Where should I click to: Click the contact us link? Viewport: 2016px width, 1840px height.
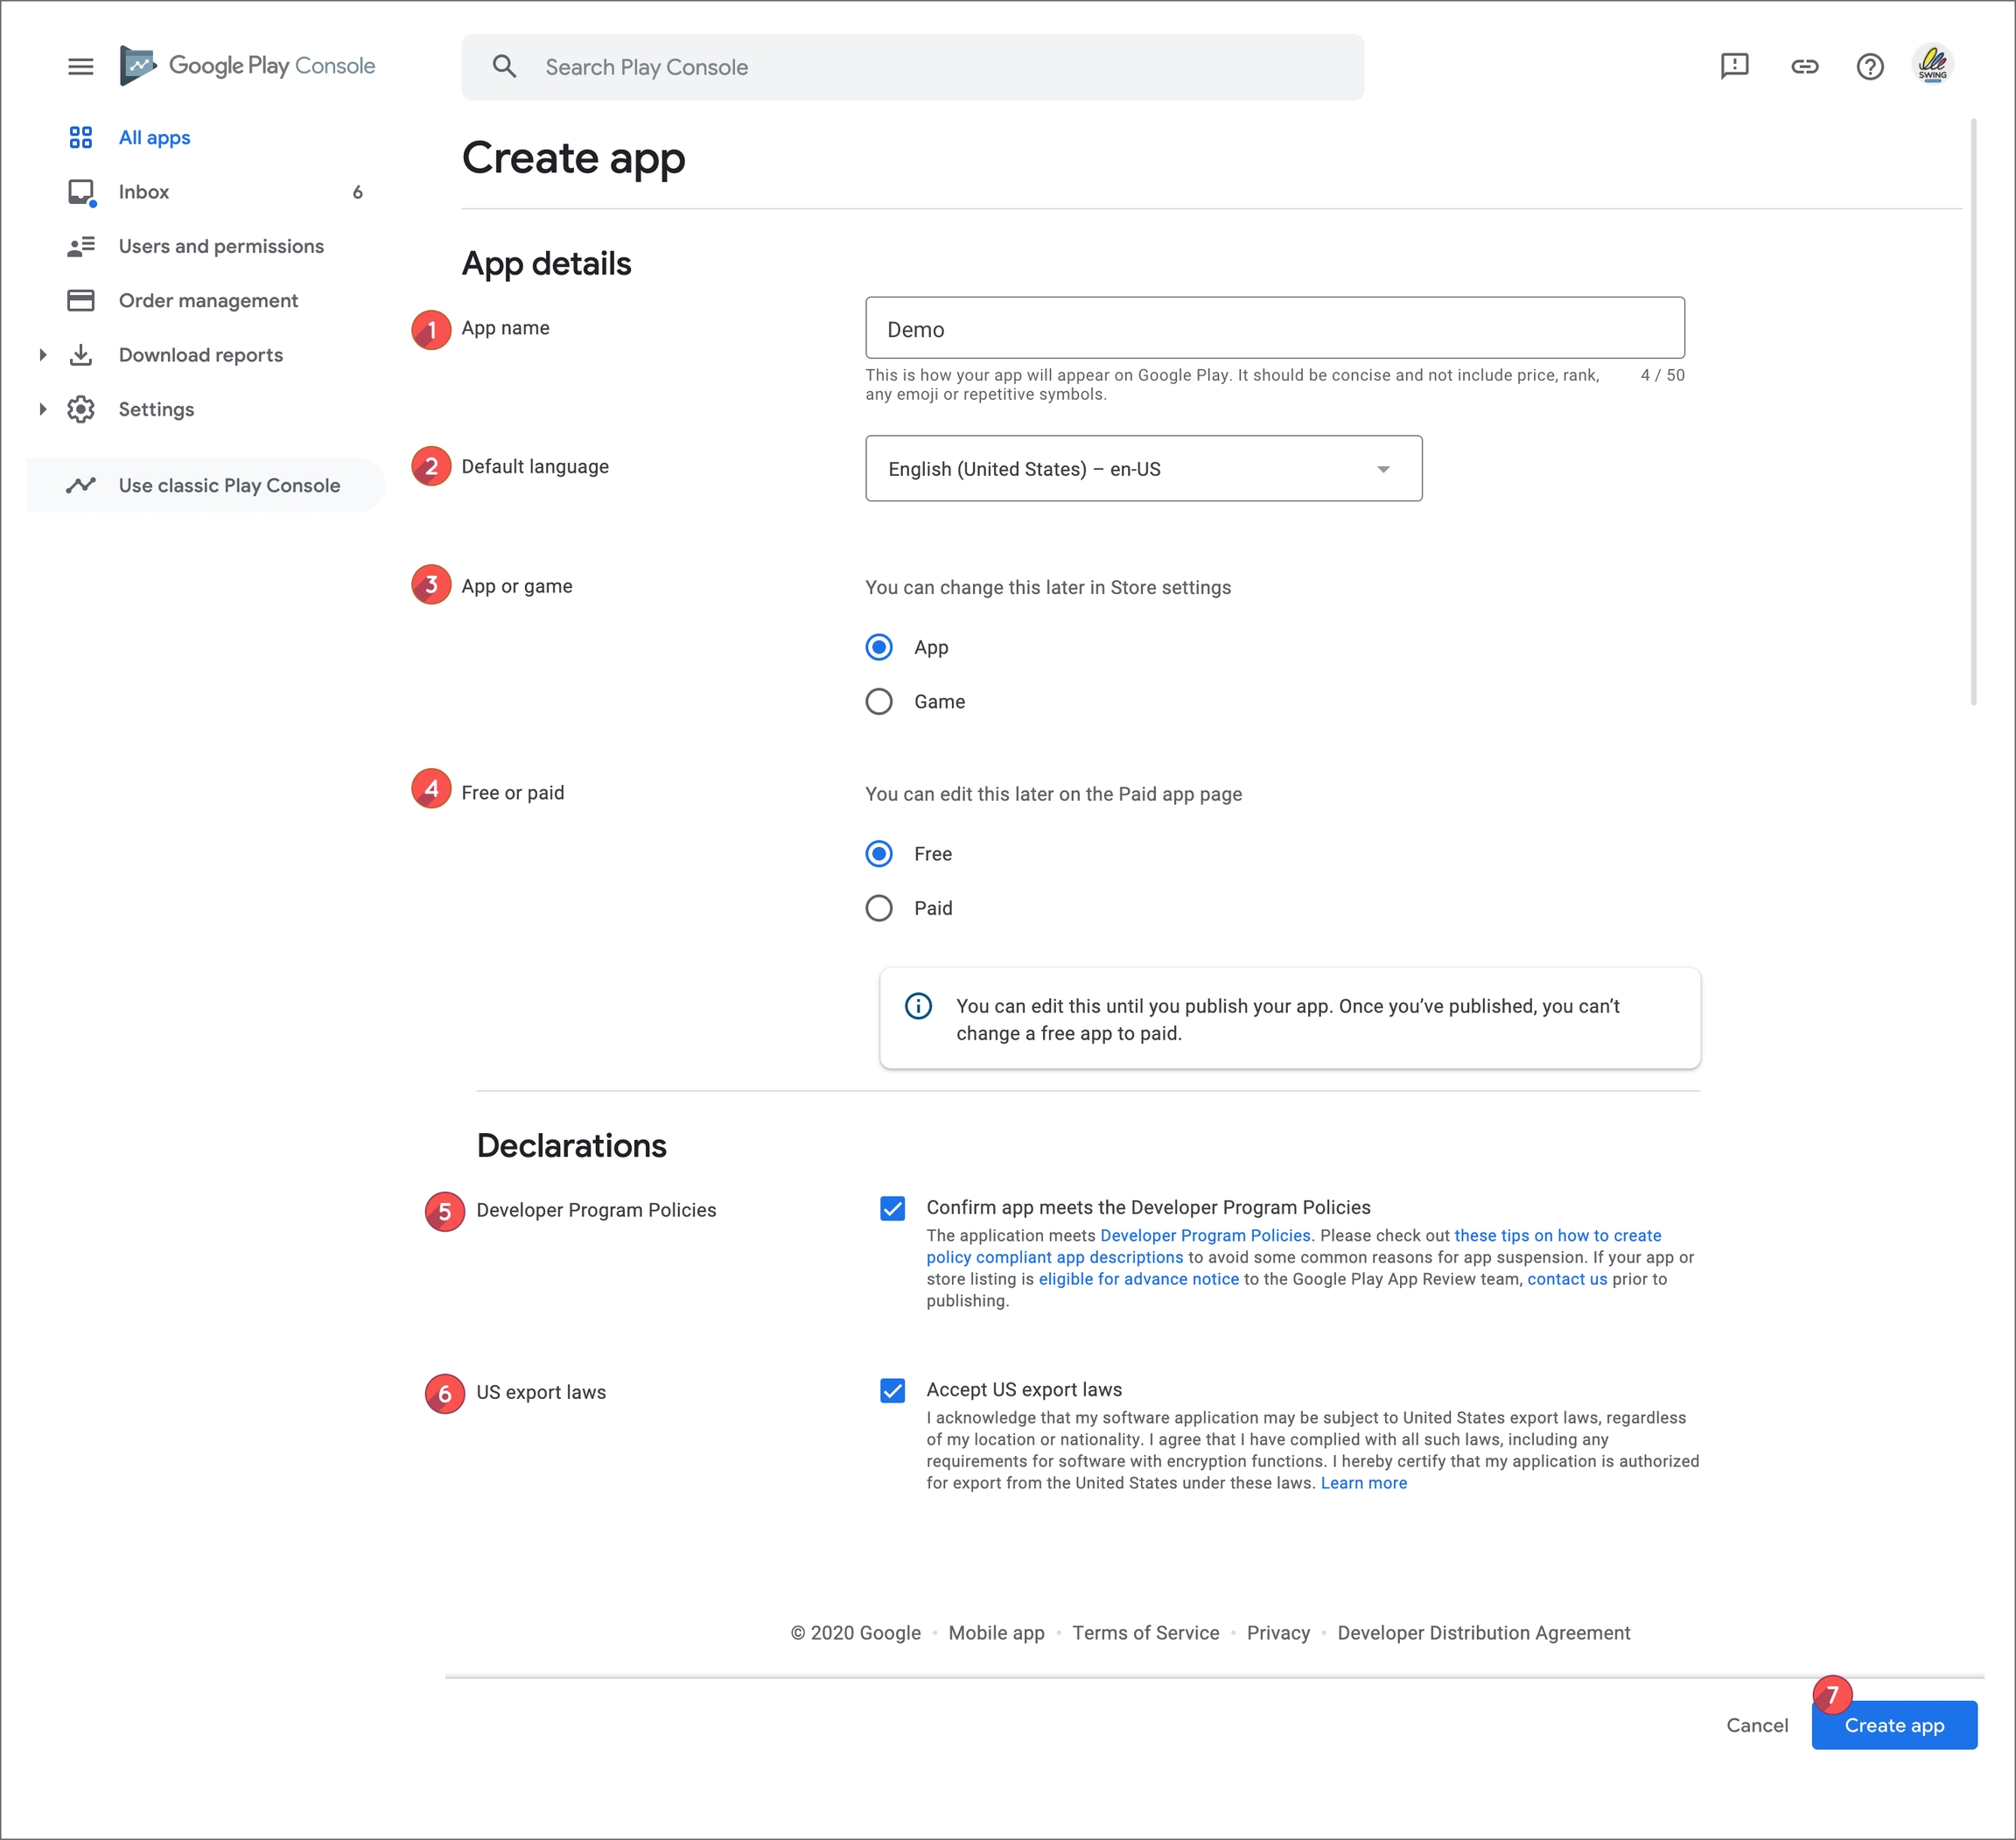[1567, 1279]
